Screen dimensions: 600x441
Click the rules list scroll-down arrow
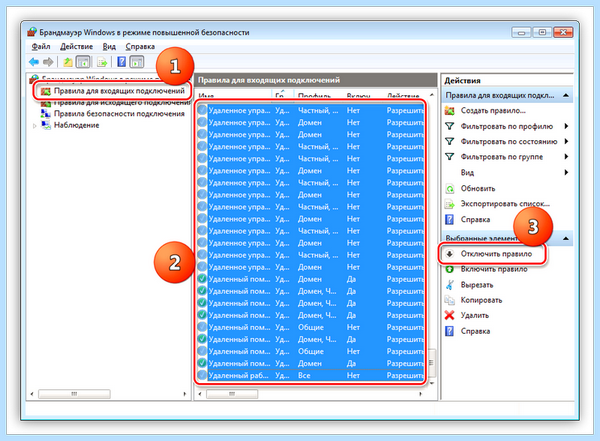coord(432,383)
